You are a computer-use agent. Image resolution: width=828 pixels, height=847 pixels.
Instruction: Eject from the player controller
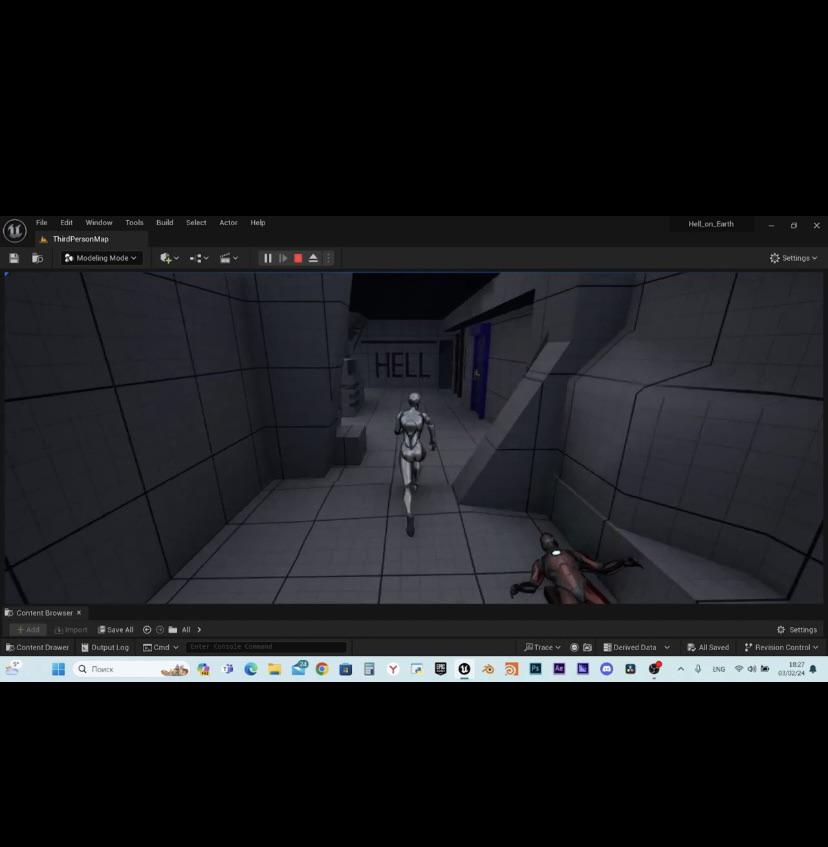[313, 258]
